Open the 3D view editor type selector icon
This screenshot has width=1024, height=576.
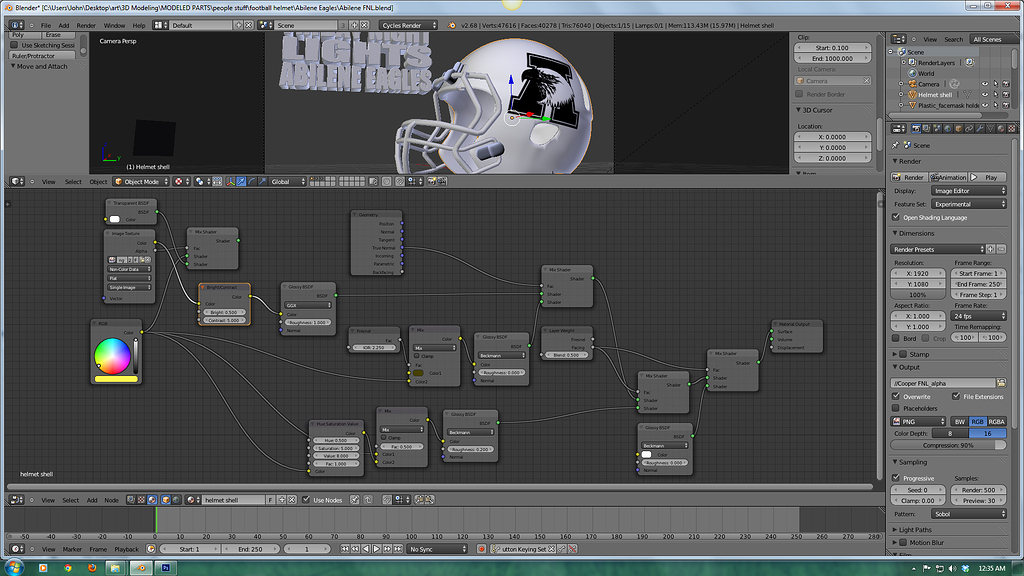pyautogui.click(x=17, y=182)
